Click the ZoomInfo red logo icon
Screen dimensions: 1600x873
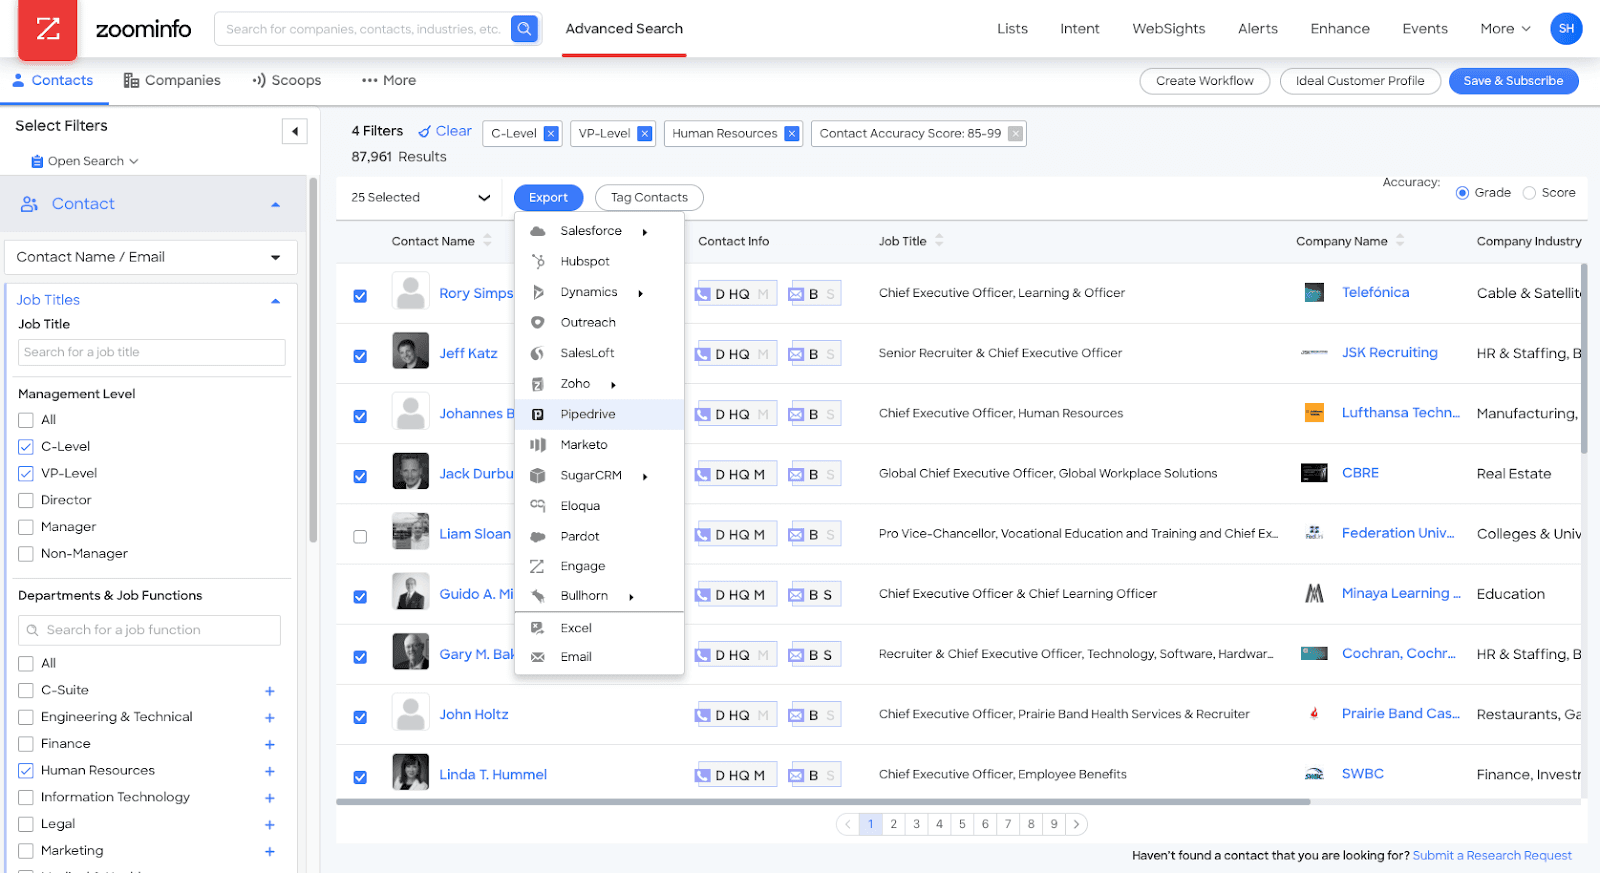47,29
